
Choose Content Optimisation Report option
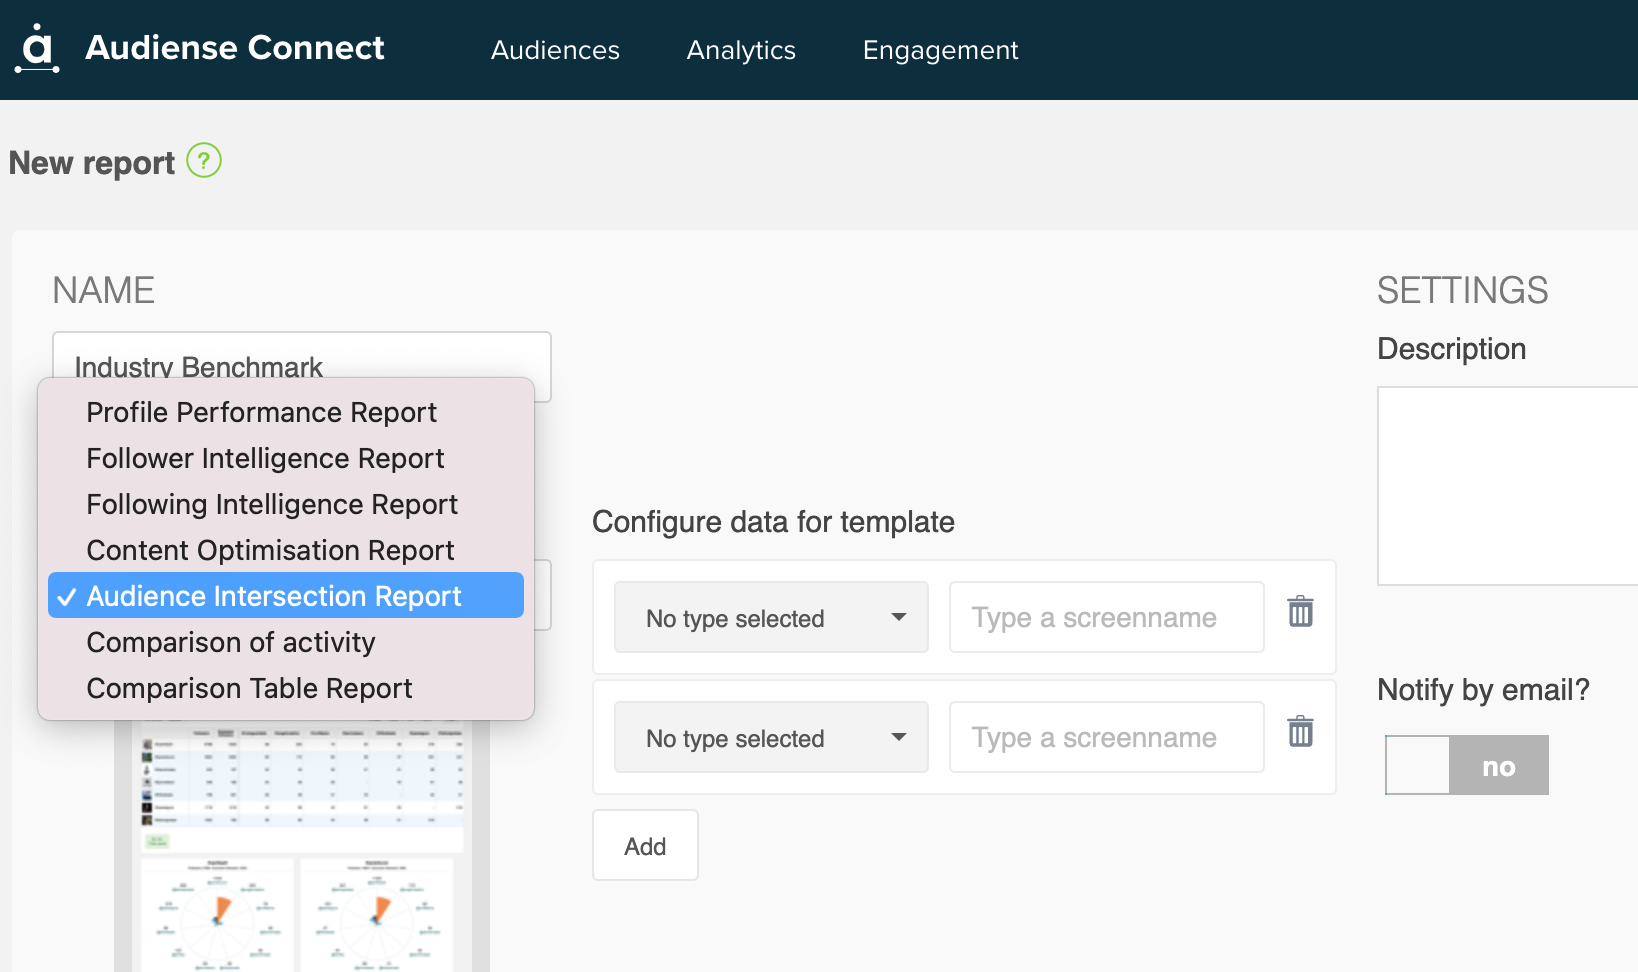pos(286,550)
